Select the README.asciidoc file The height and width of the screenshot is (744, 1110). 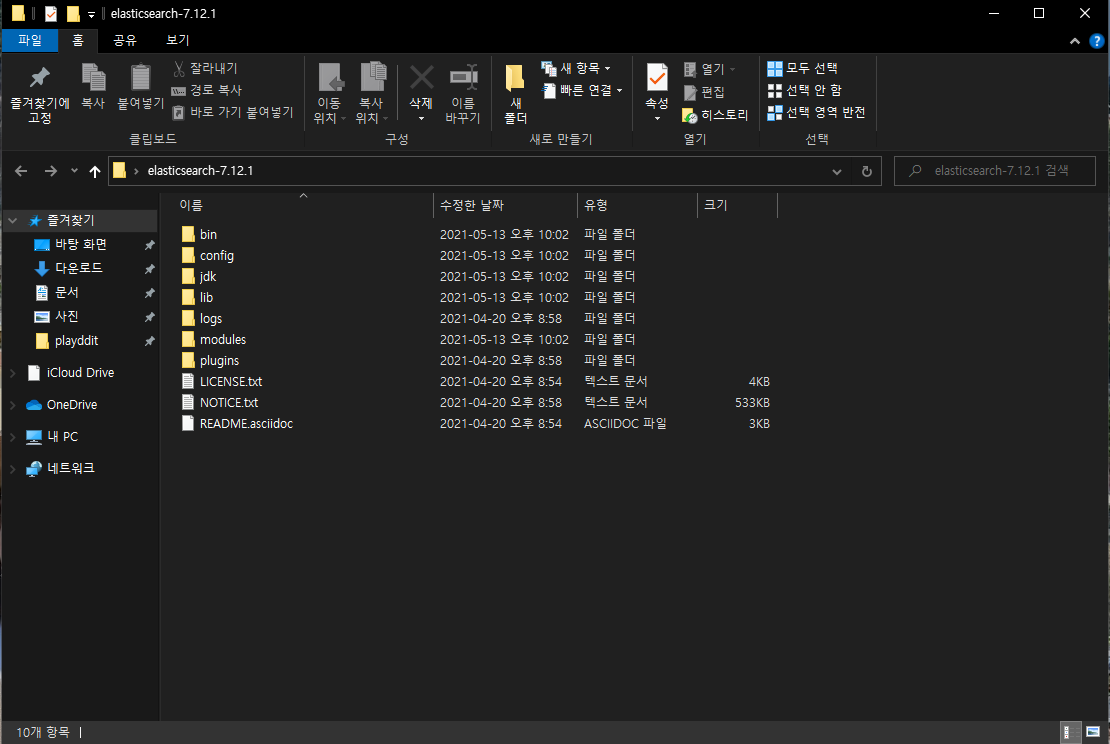(x=246, y=423)
